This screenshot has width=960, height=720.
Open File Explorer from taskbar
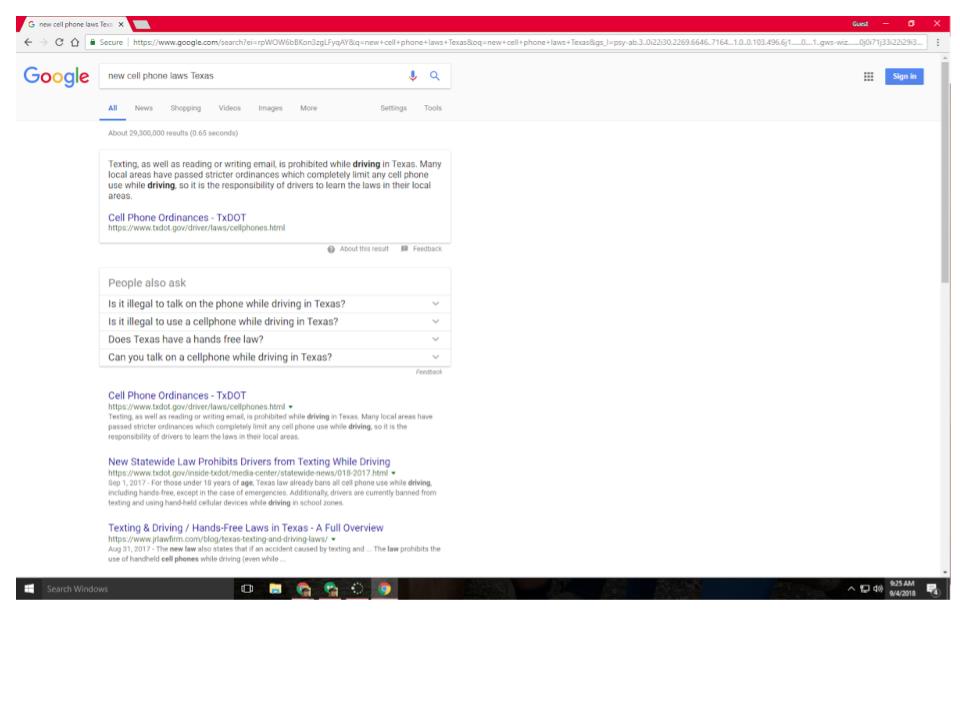pyautogui.click(x=276, y=588)
